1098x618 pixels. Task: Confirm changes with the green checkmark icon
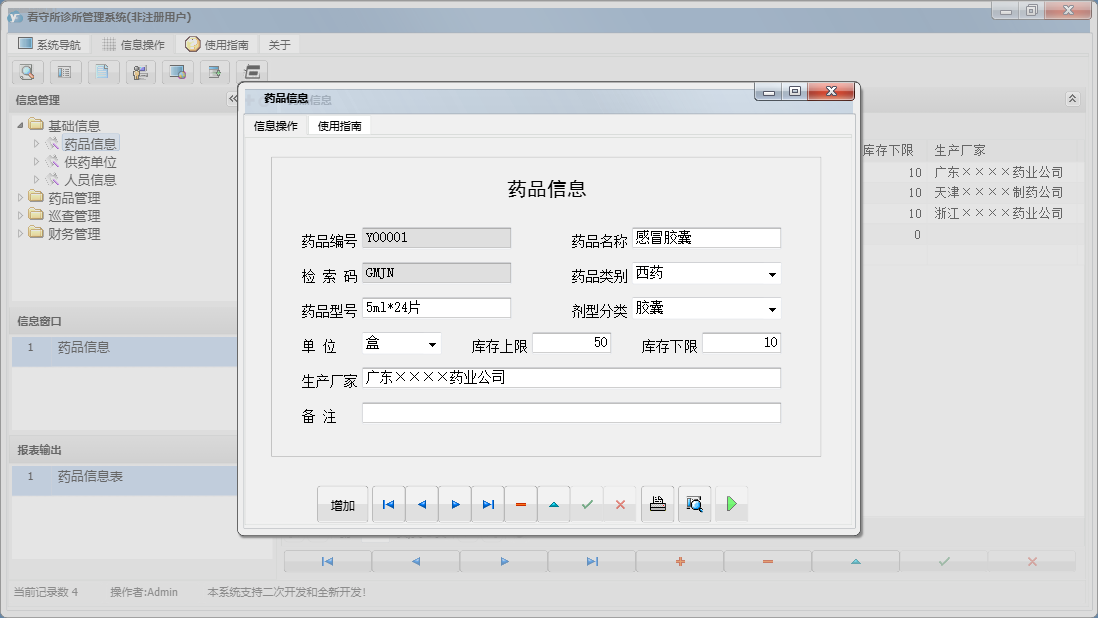tap(587, 504)
